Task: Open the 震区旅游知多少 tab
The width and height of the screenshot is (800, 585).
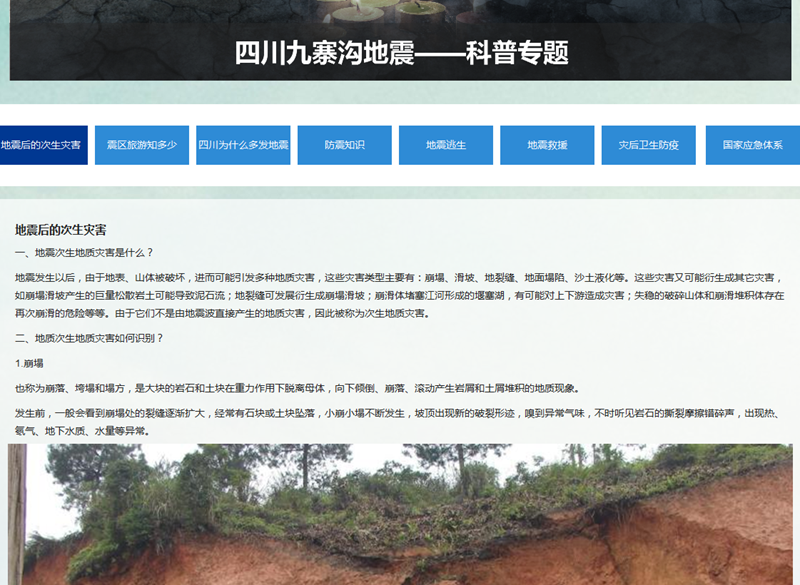Action: (x=142, y=145)
